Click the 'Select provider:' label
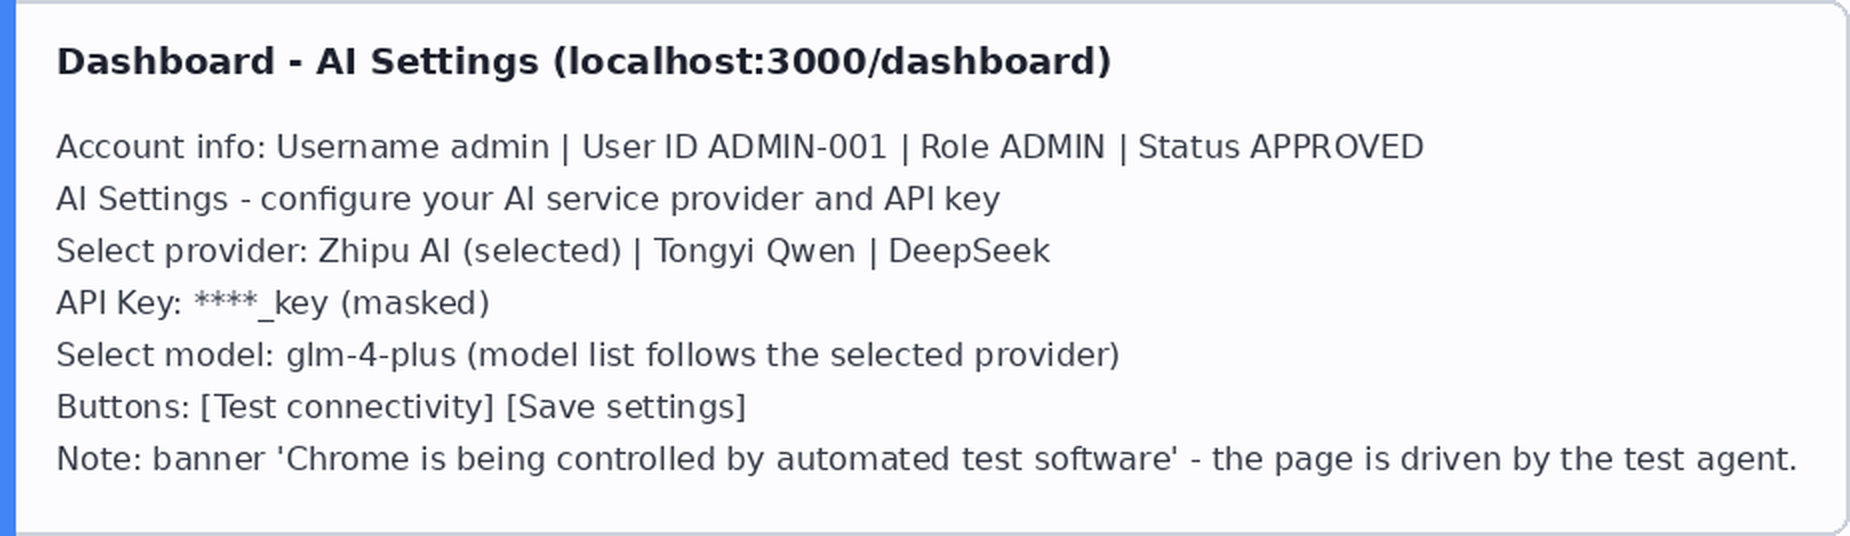 click(182, 251)
